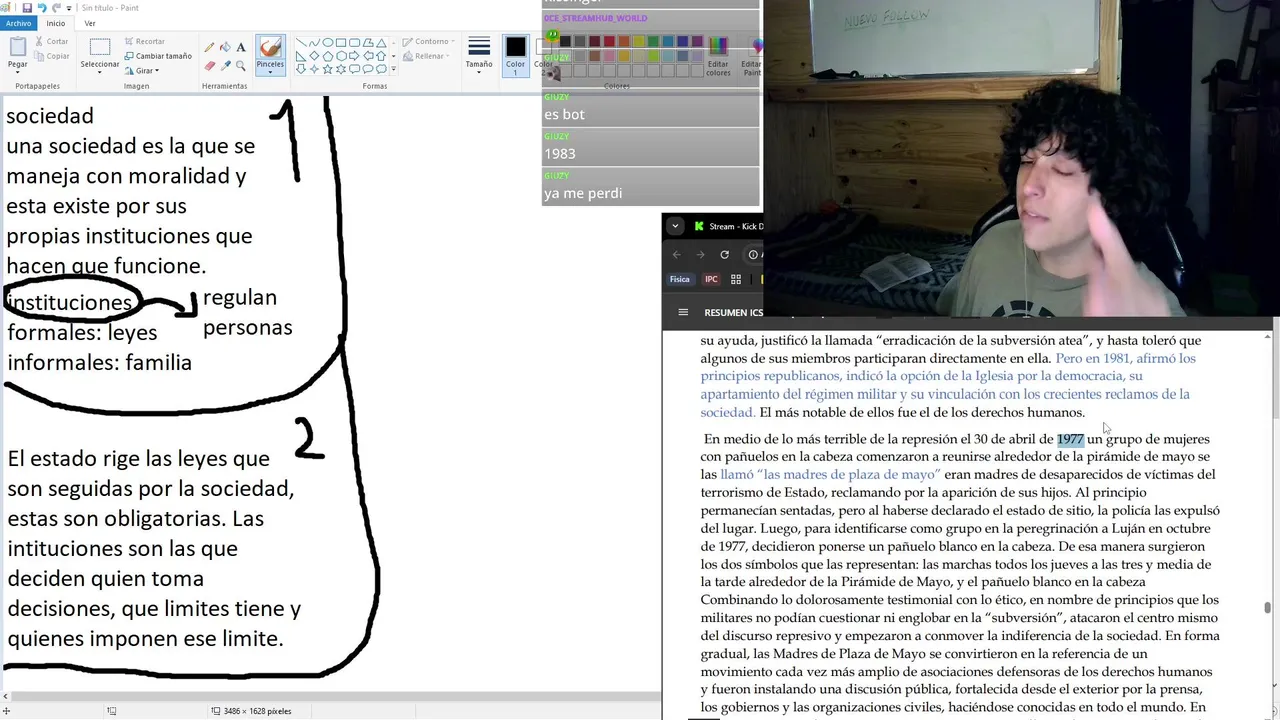The height and width of the screenshot is (720, 1280).
Task: Choose the Diamond shape
Action: (x=314, y=56)
